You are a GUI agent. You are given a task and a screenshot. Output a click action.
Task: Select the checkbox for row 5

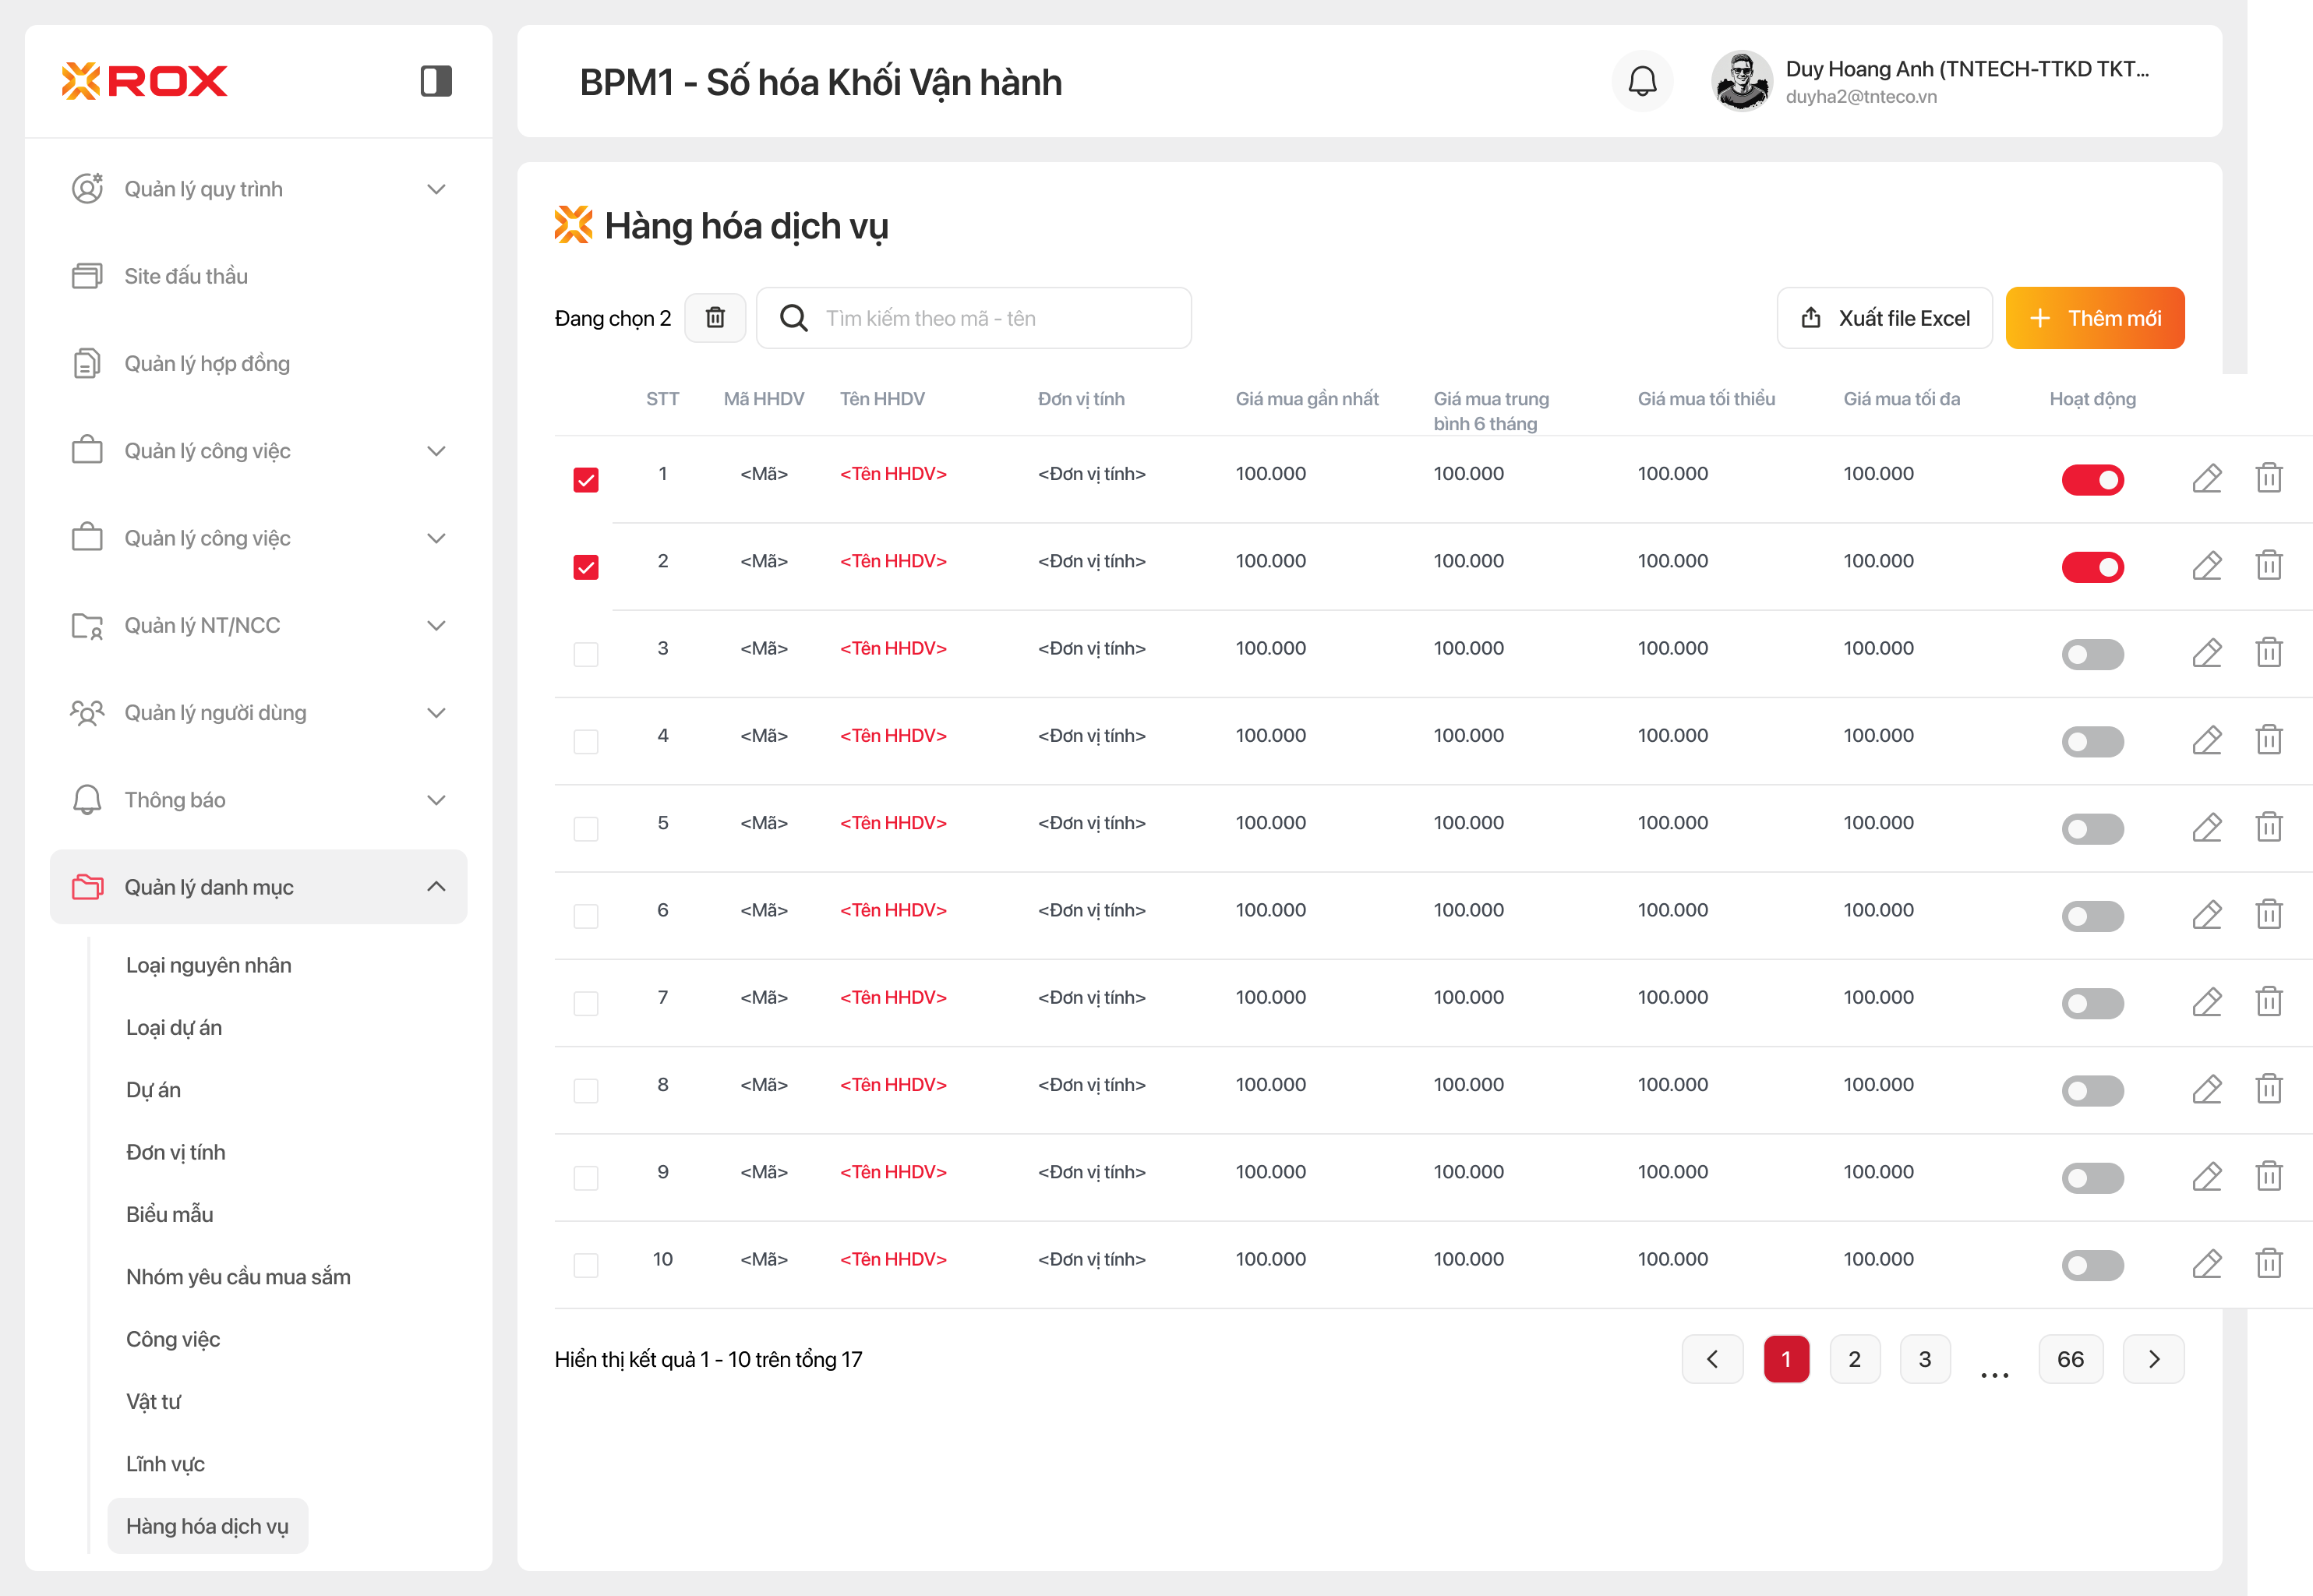pos(586,829)
